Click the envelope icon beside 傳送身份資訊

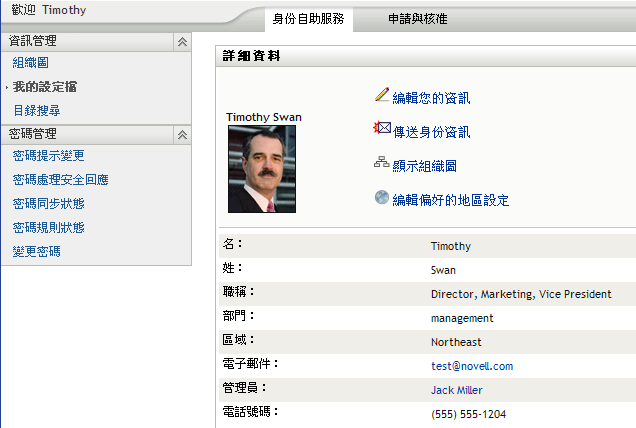(382, 128)
